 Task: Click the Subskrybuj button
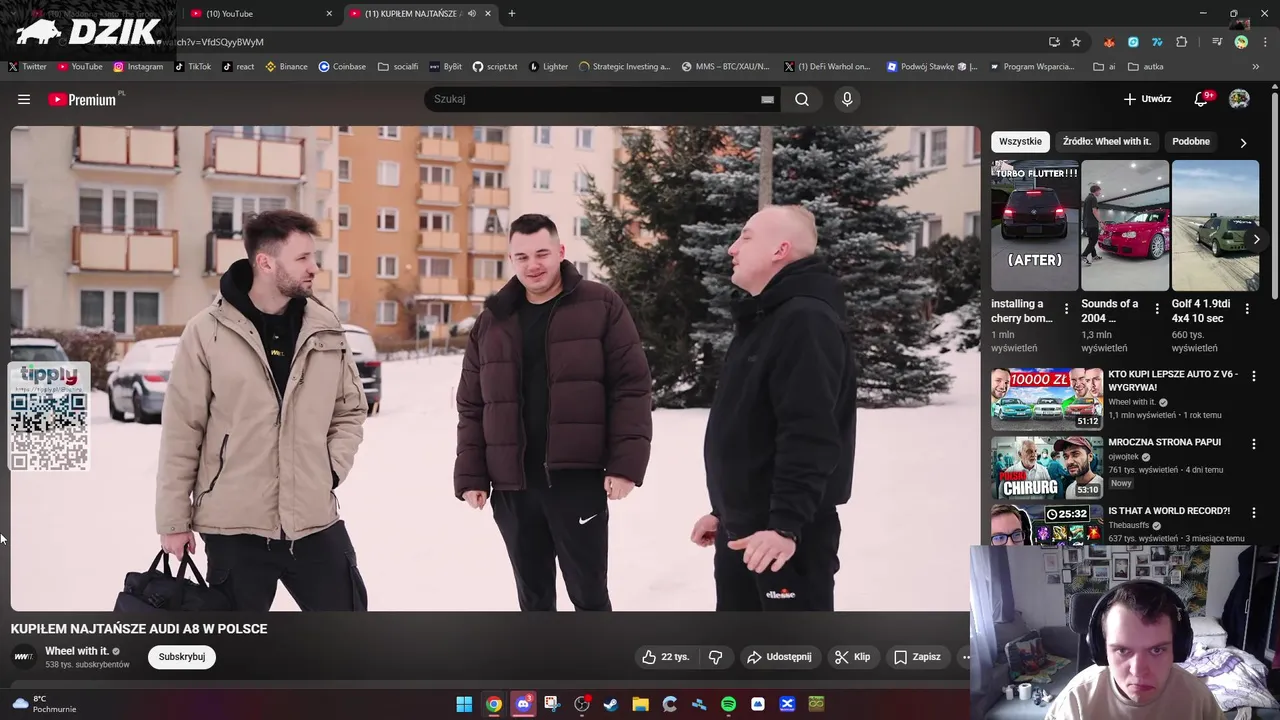pyautogui.click(x=182, y=657)
